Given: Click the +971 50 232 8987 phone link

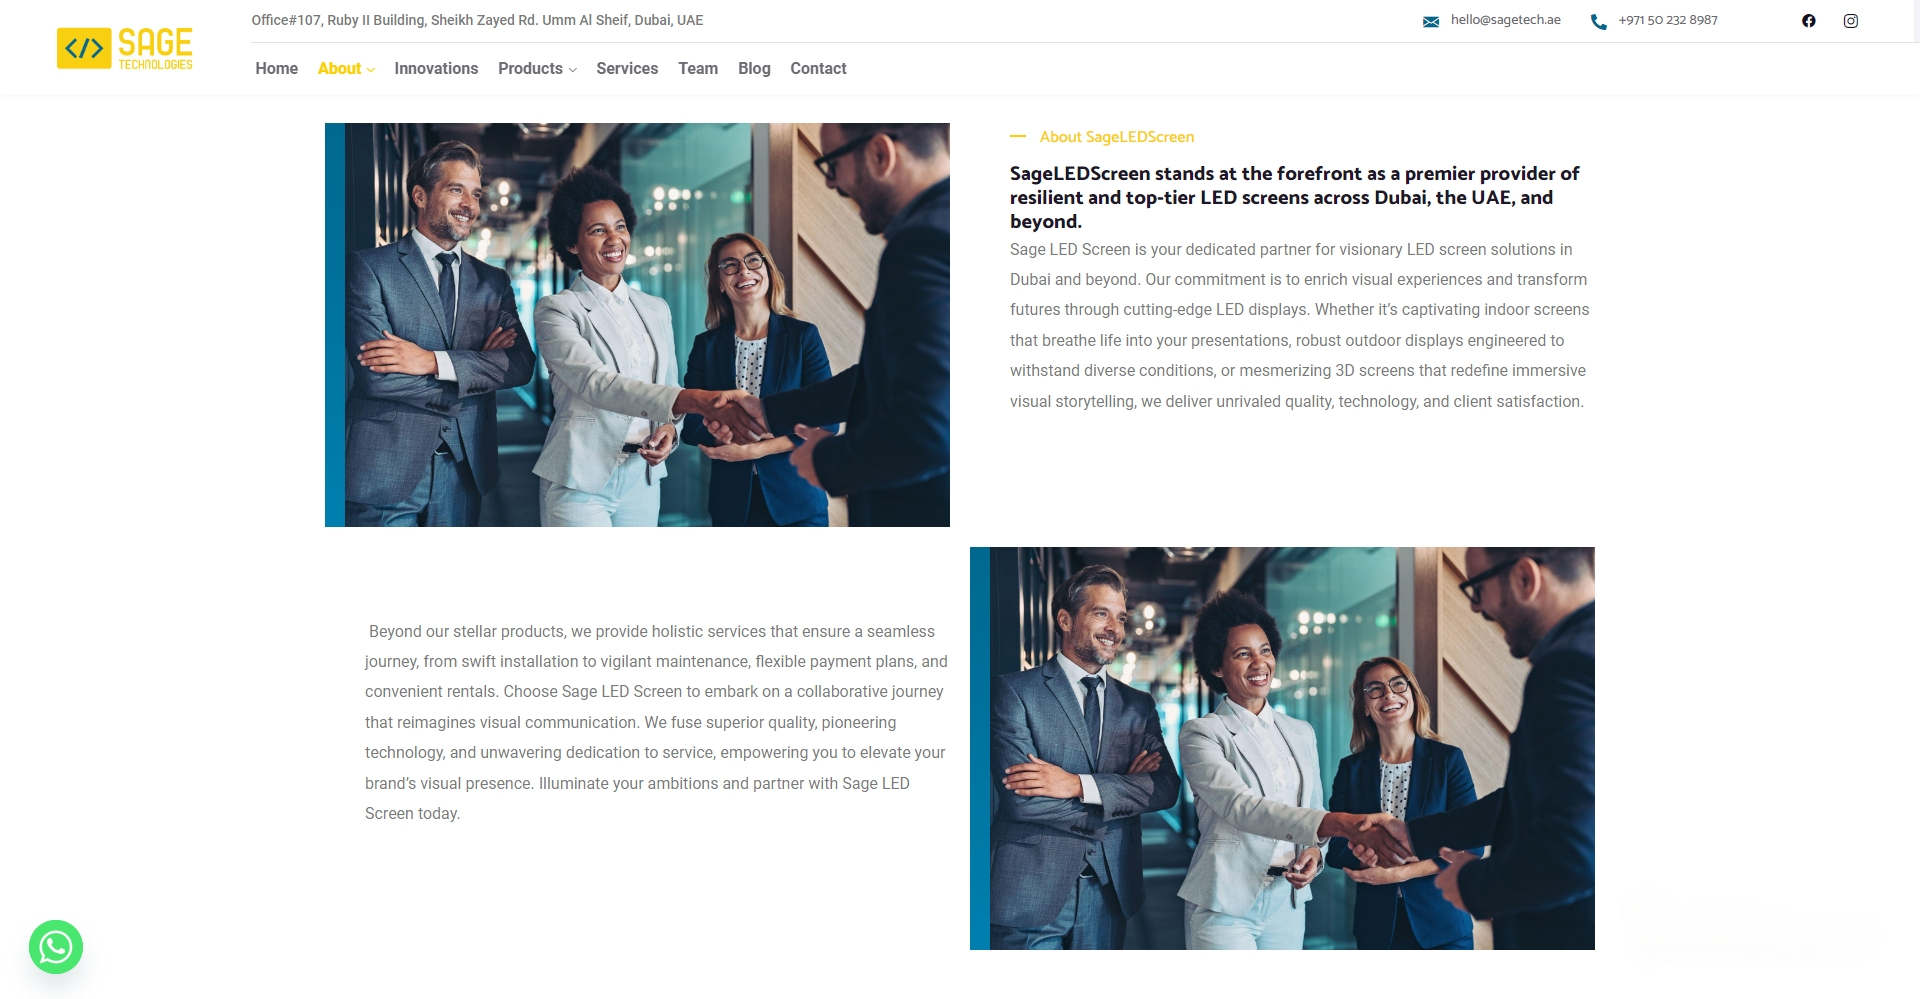Looking at the screenshot, I should 1668,20.
